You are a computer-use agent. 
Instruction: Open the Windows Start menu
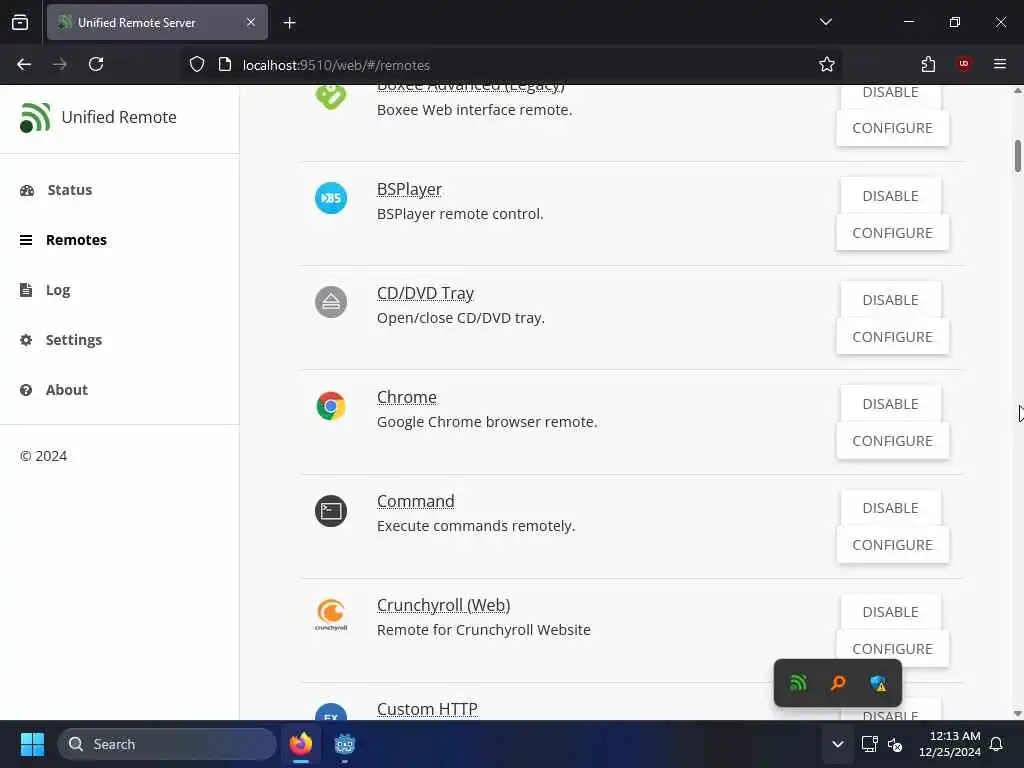click(x=32, y=744)
